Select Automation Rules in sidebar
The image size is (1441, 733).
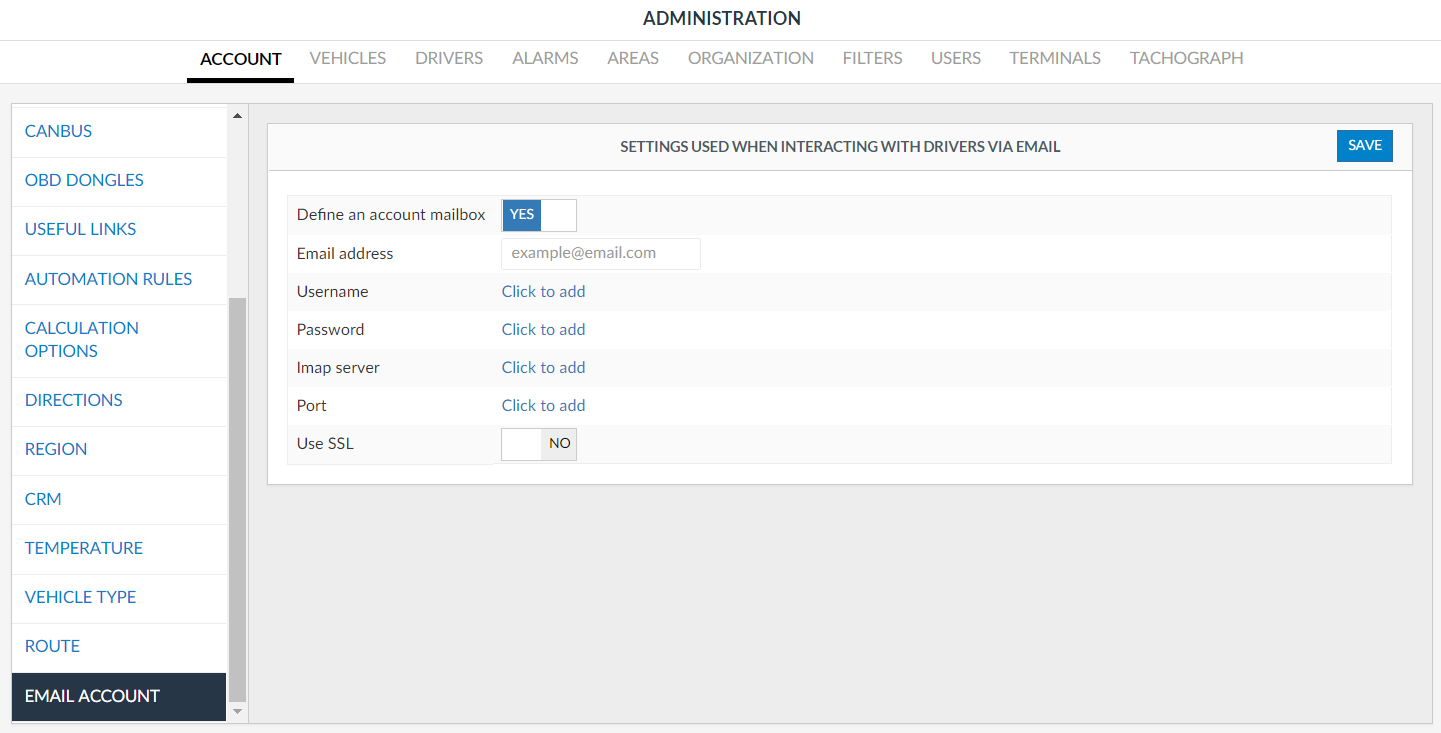(108, 279)
